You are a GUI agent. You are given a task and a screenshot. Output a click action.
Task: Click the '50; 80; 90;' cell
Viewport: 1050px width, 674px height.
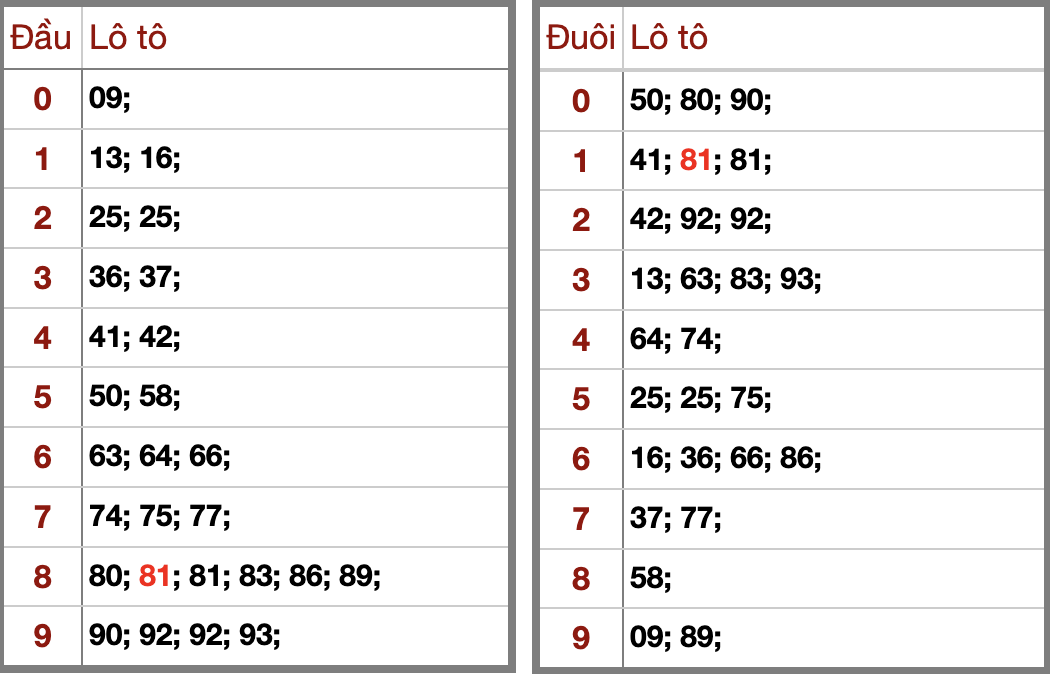pos(701,100)
